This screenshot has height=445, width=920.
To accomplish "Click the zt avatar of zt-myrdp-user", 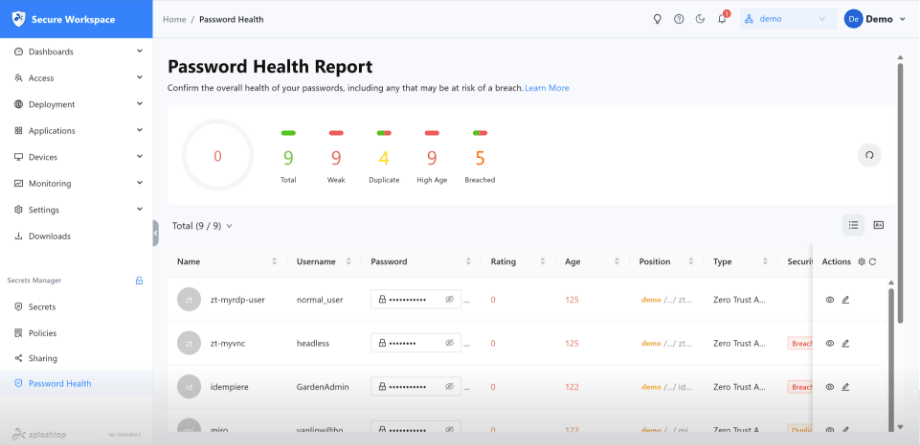I will click(189, 299).
